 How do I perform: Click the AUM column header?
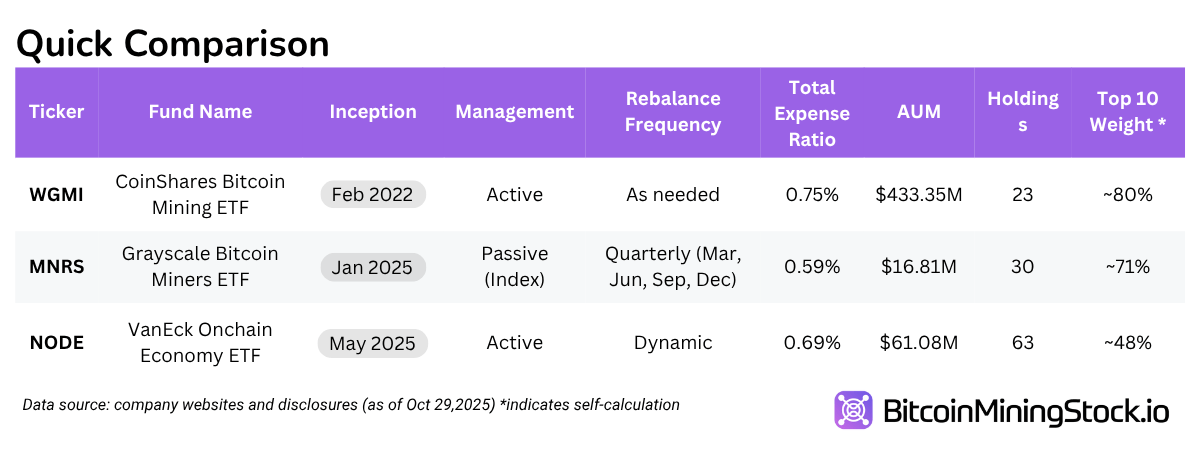(x=918, y=112)
